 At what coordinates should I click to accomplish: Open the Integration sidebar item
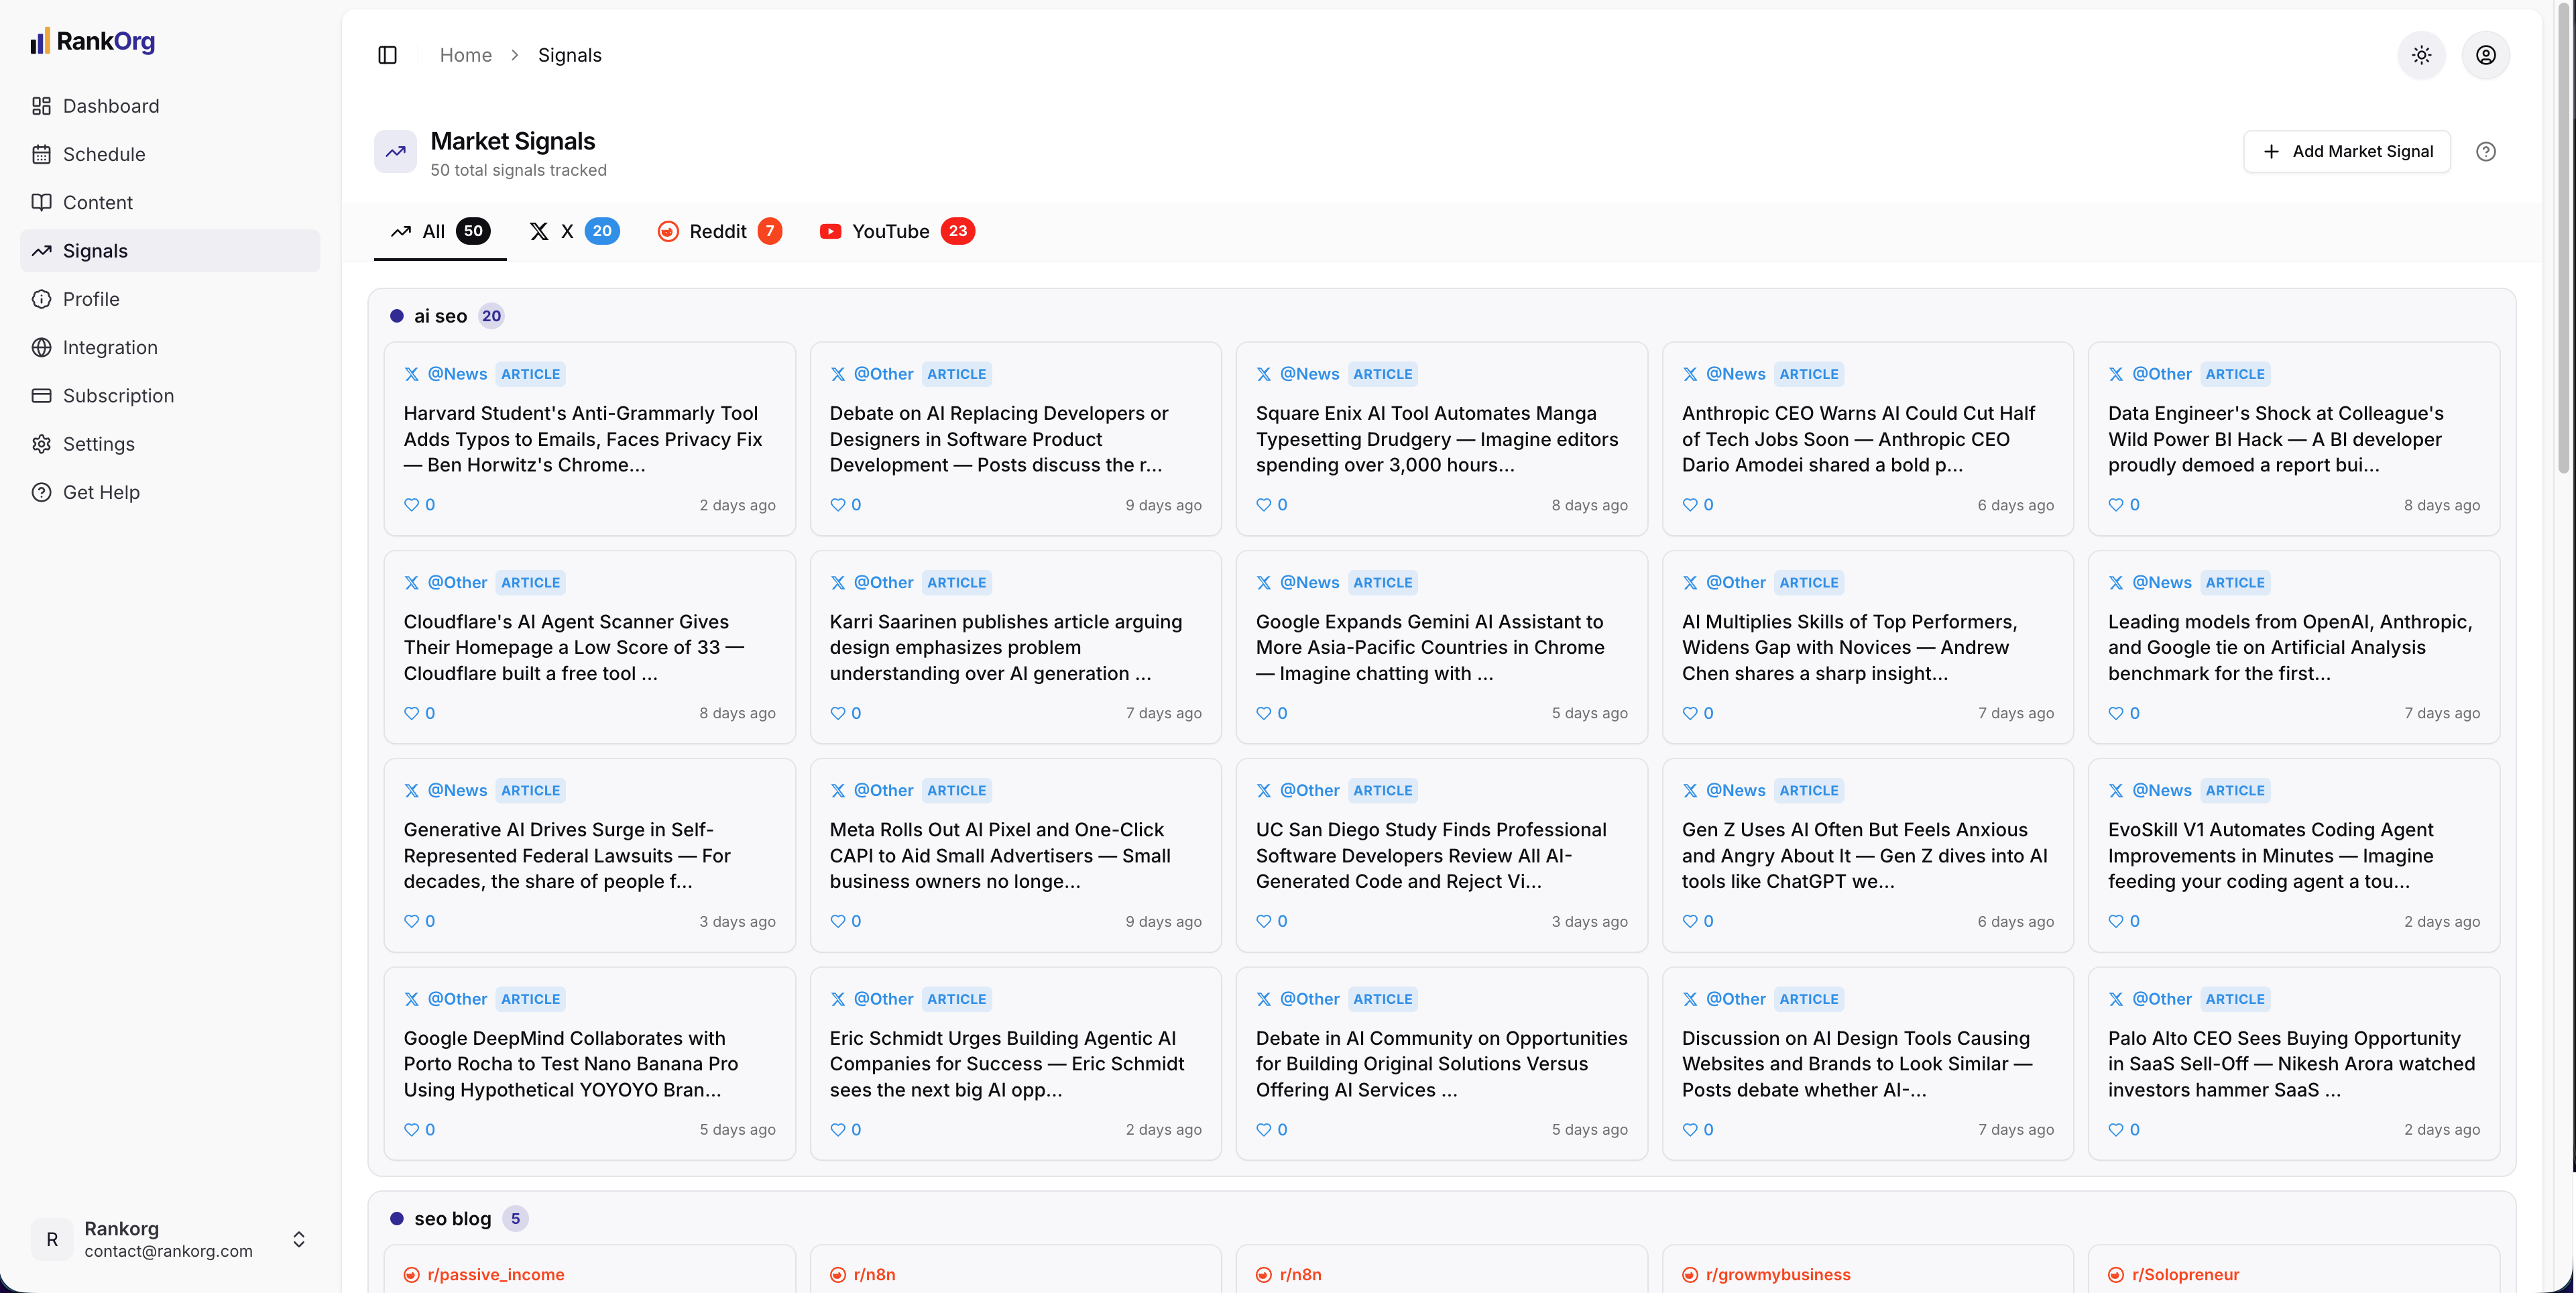point(170,347)
